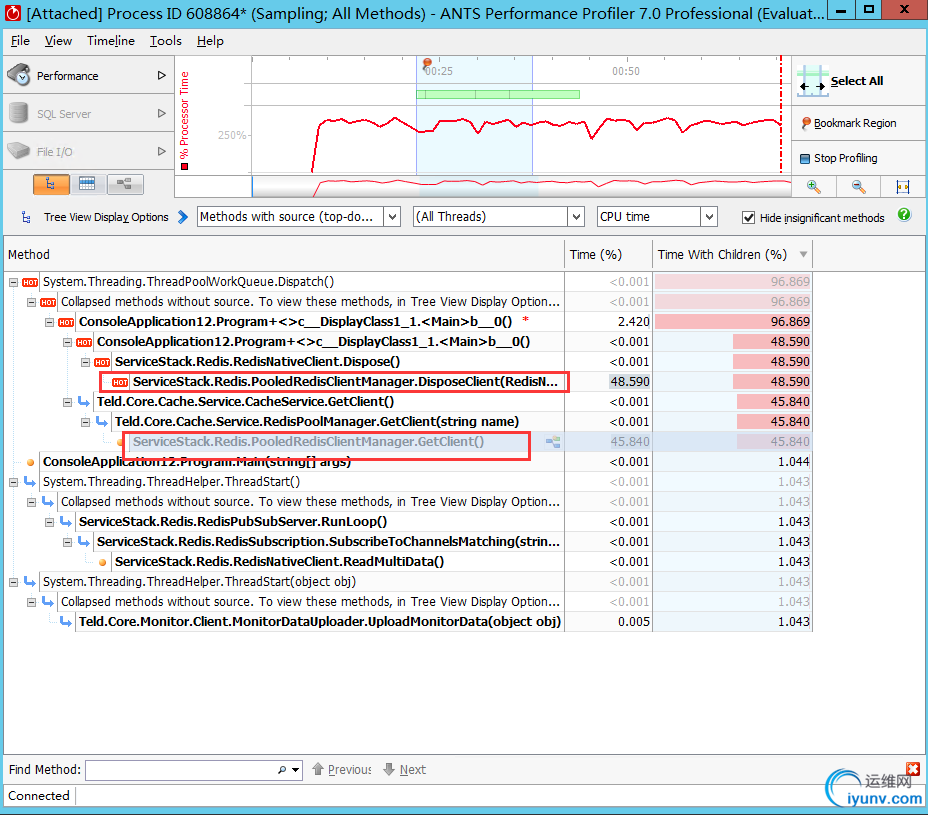Viewport: 928px width, 815px height.
Task: Expand Tree View Display Options chevron
Action: click(183, 217)
